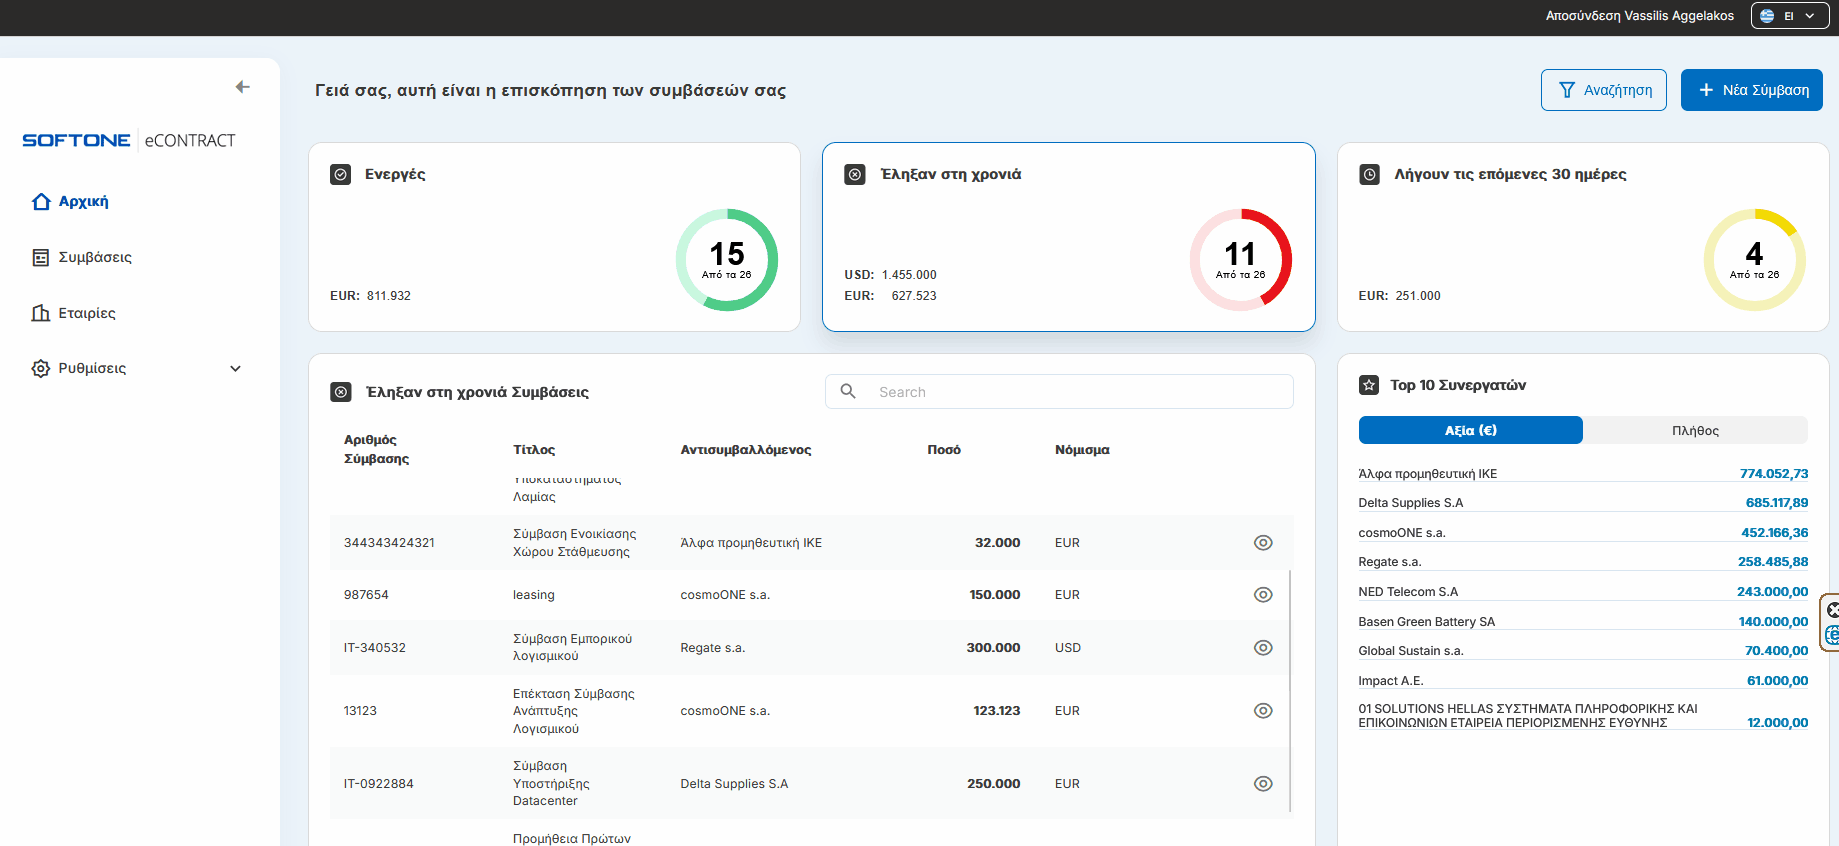The height and width of the screenshot is (846, 1839).
Task: View contract 987654 using its eye icon
Action: 1263,595
